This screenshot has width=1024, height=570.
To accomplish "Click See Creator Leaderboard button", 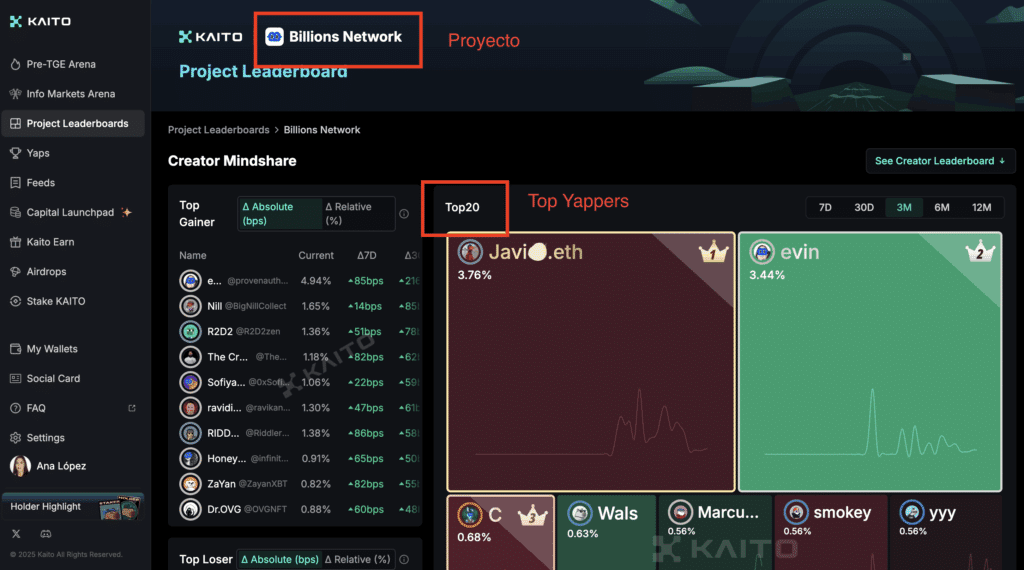I will 940,161.
